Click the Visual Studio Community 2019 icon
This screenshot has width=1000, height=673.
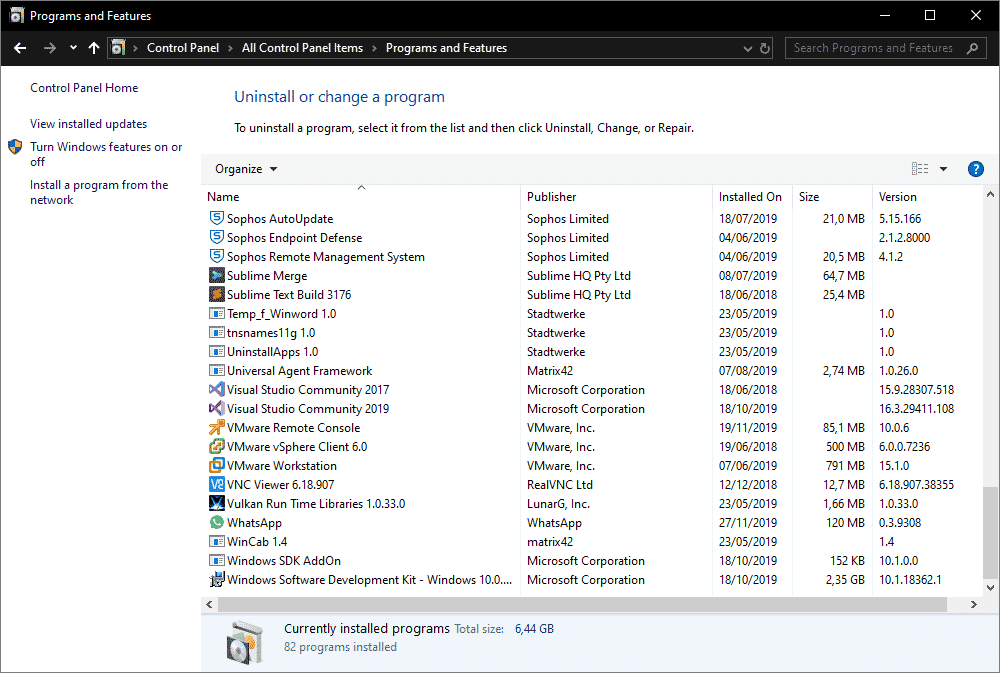tap(217, 408)
